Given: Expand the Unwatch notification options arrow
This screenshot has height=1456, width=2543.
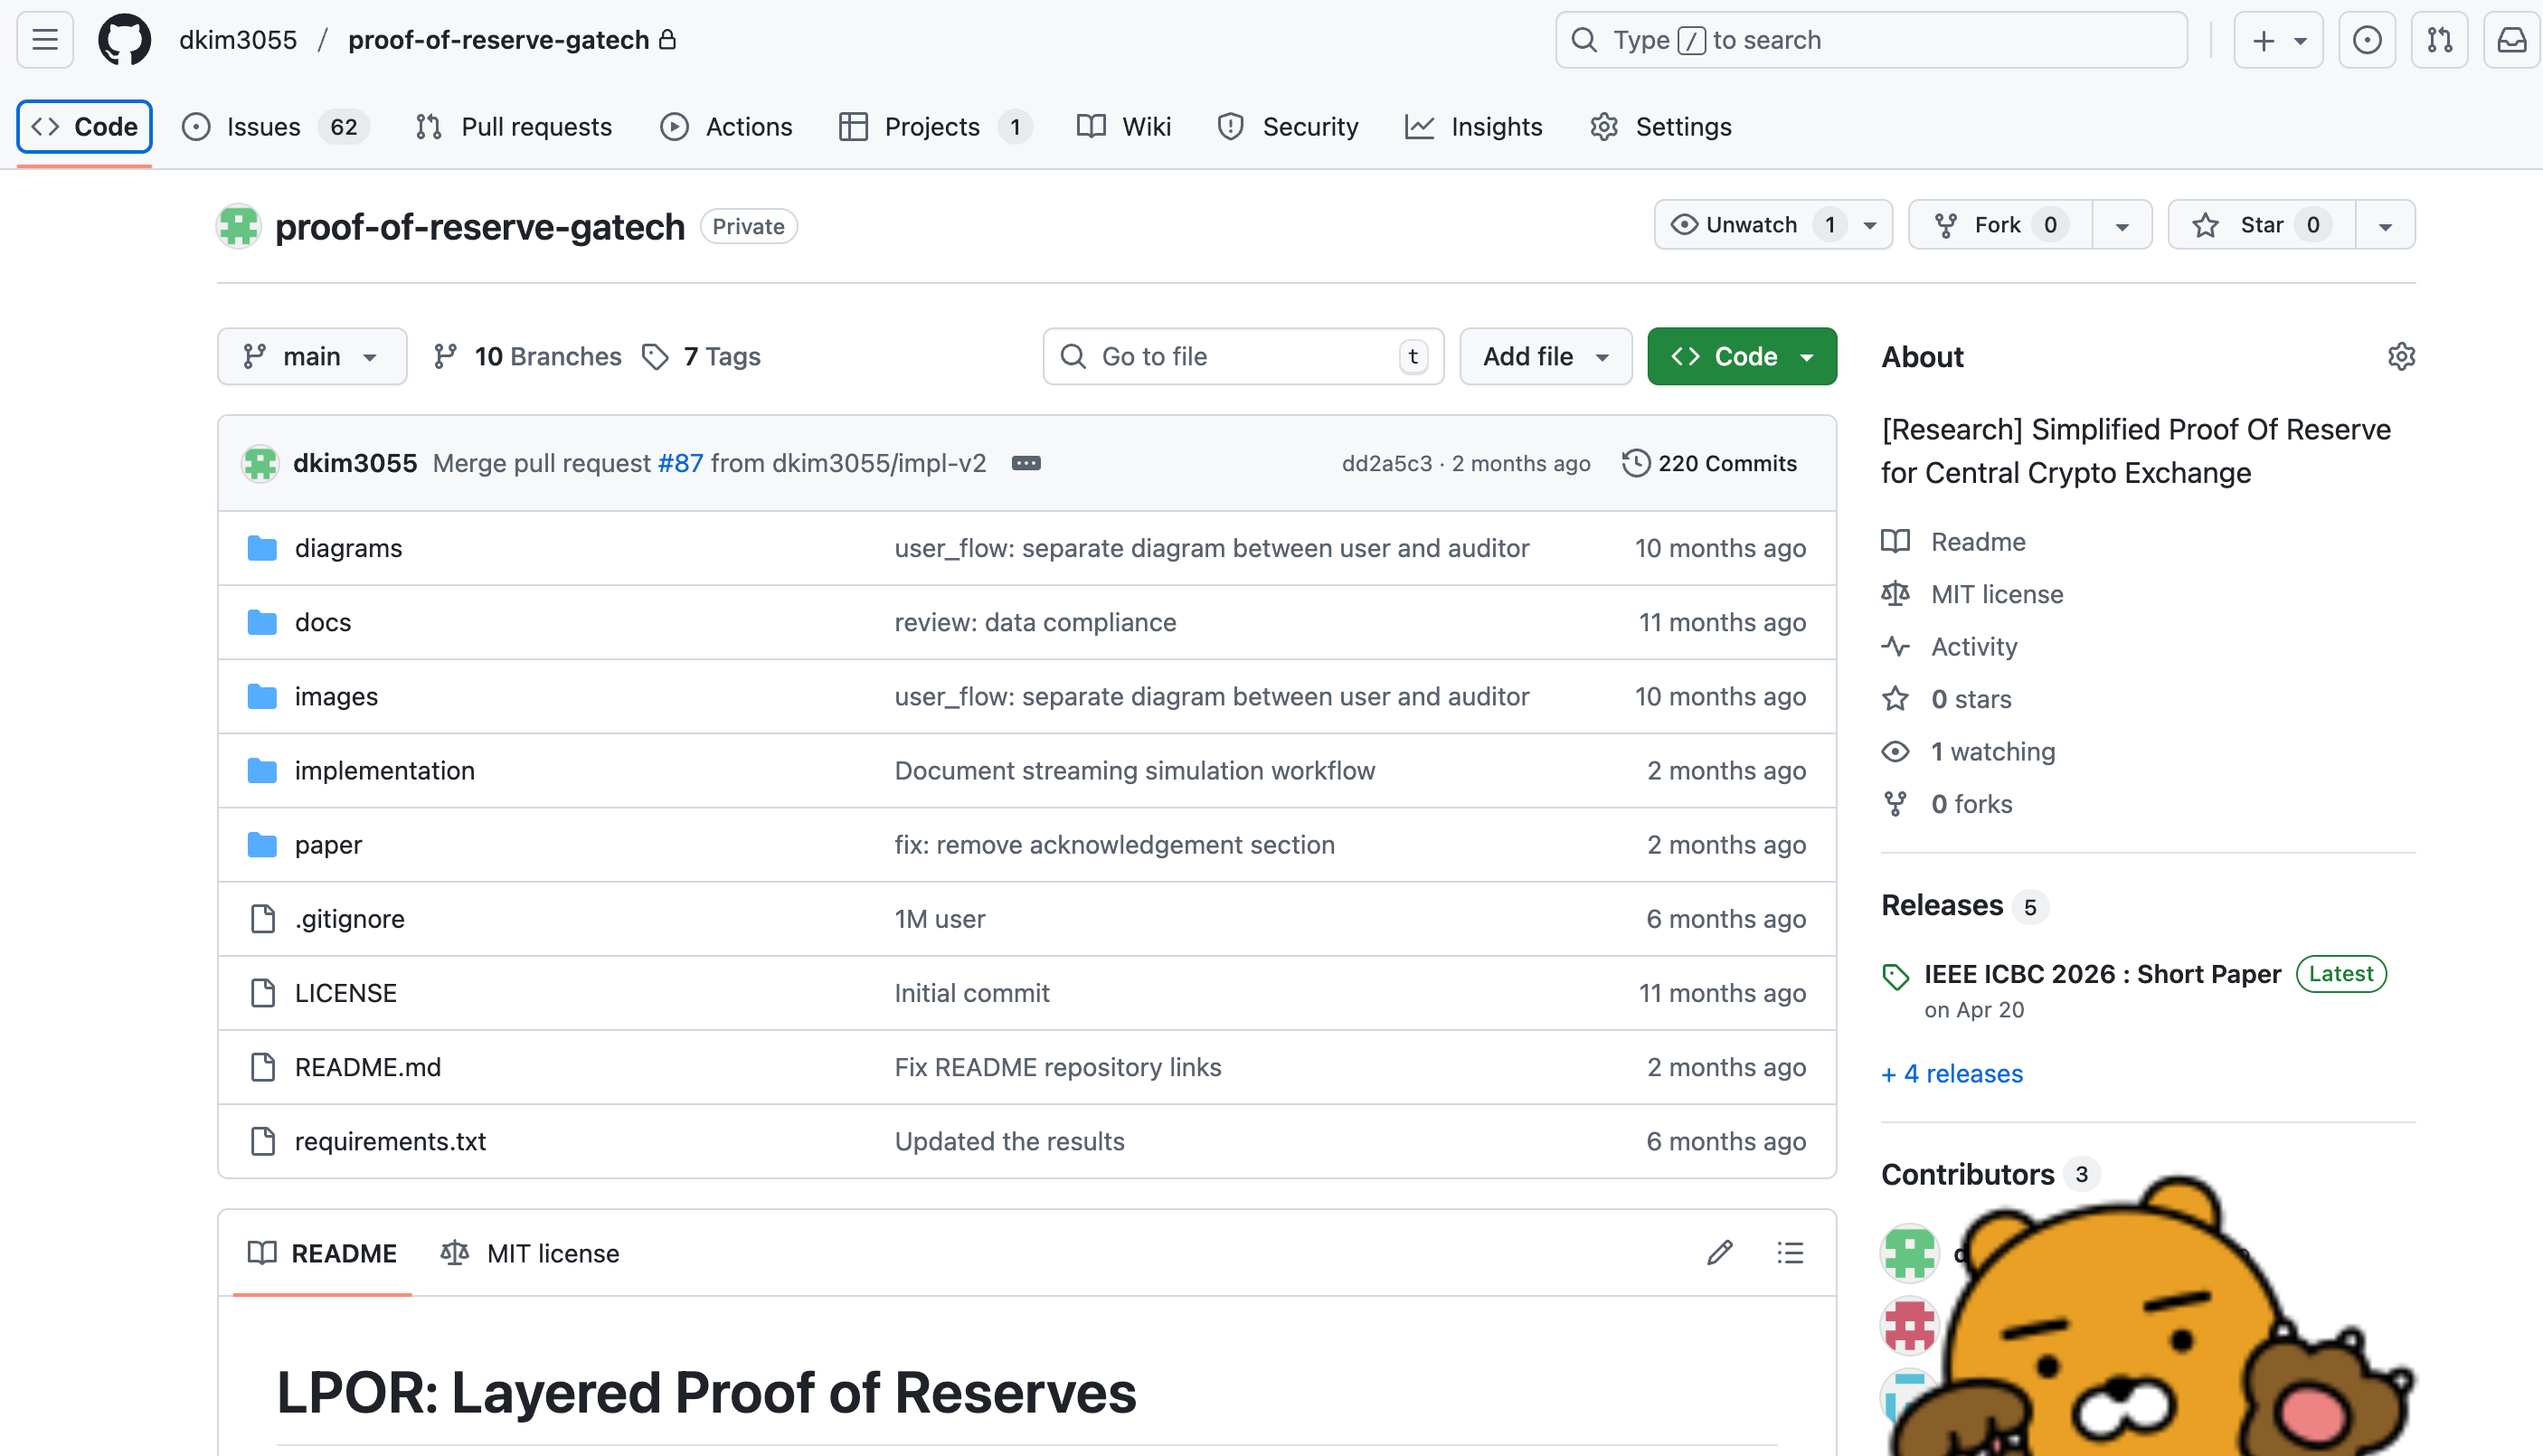Looking at the screenshot, I should coord(1870,225).
